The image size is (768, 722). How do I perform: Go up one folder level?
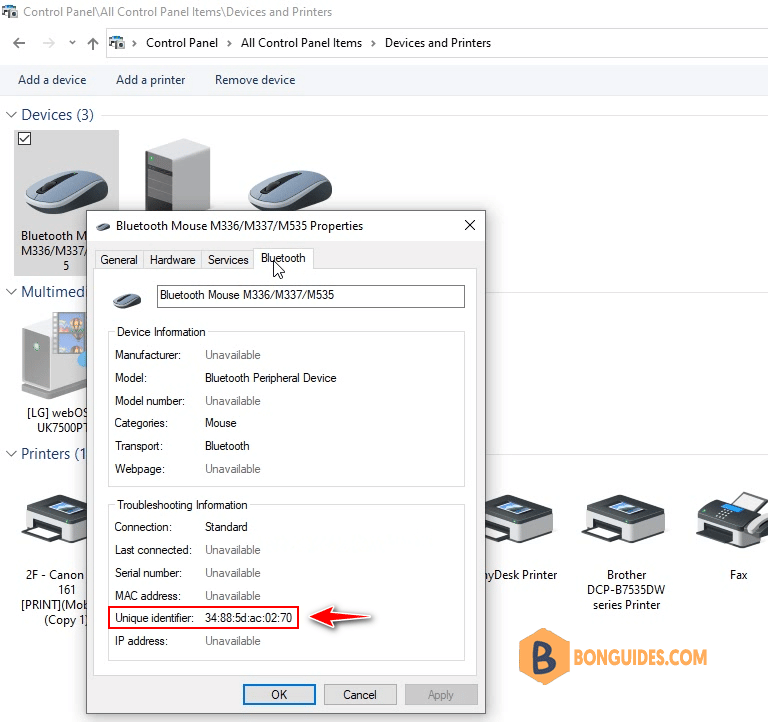(x=93, y=44)
